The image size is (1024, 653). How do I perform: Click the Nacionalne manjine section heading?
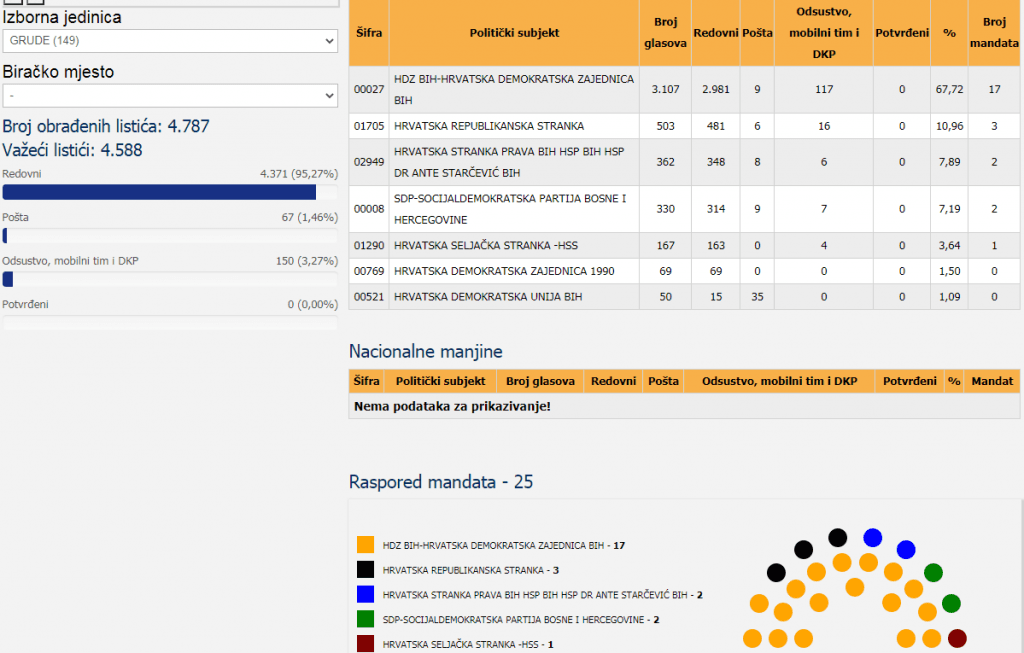coord(425,351)
